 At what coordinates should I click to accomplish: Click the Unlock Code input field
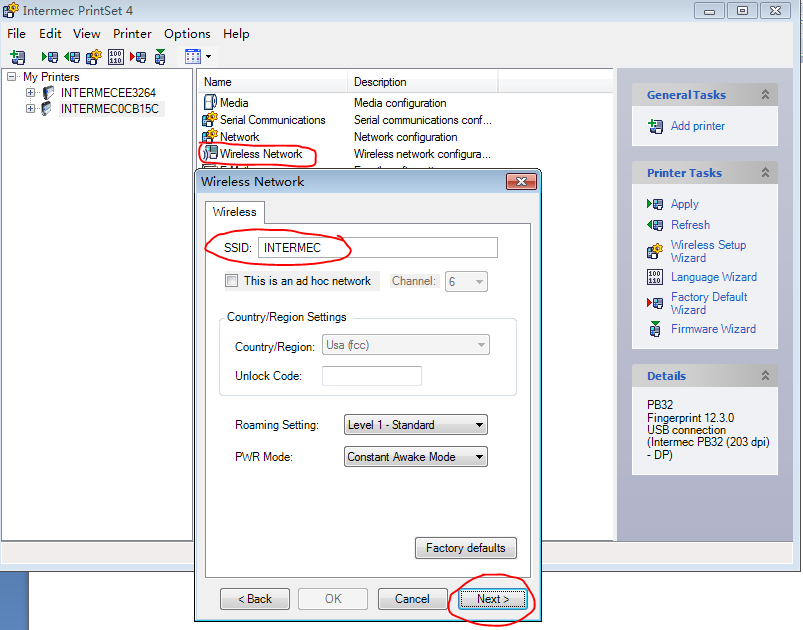pos(372,375)
